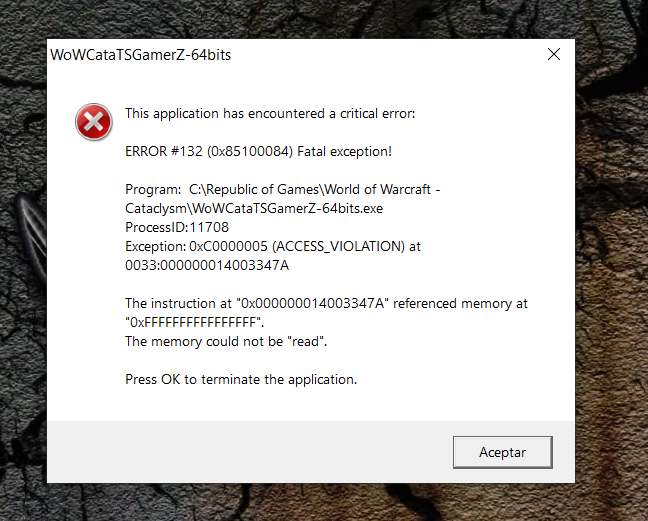Click the 'Fatal exception!' text
648x521 pixels.
pyautogui.click(x=344, y=152)
